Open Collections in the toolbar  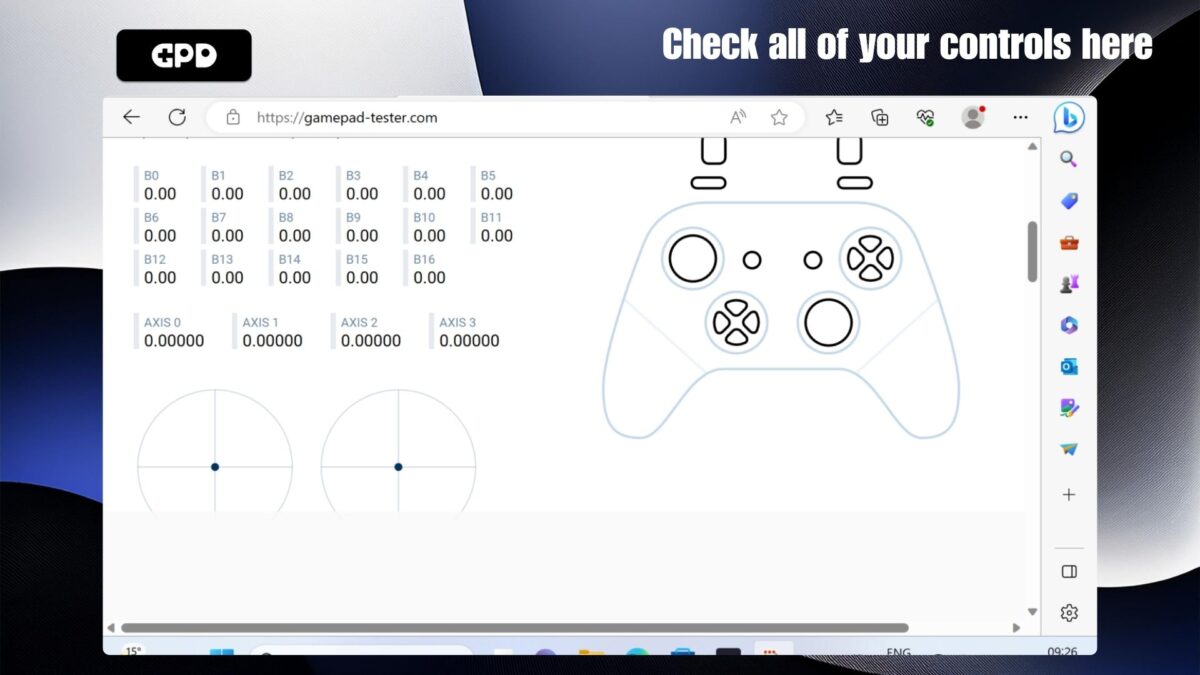pos(880,117)
